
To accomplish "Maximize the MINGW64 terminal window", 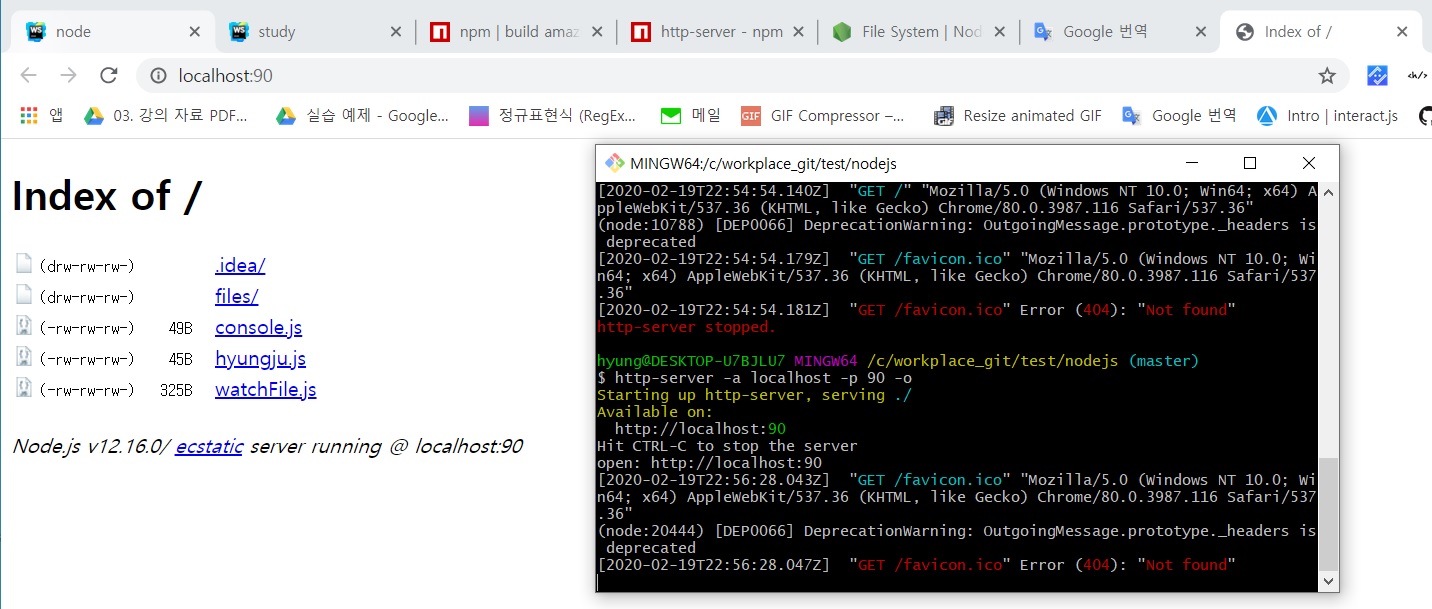I will [x=1249, y=163].
